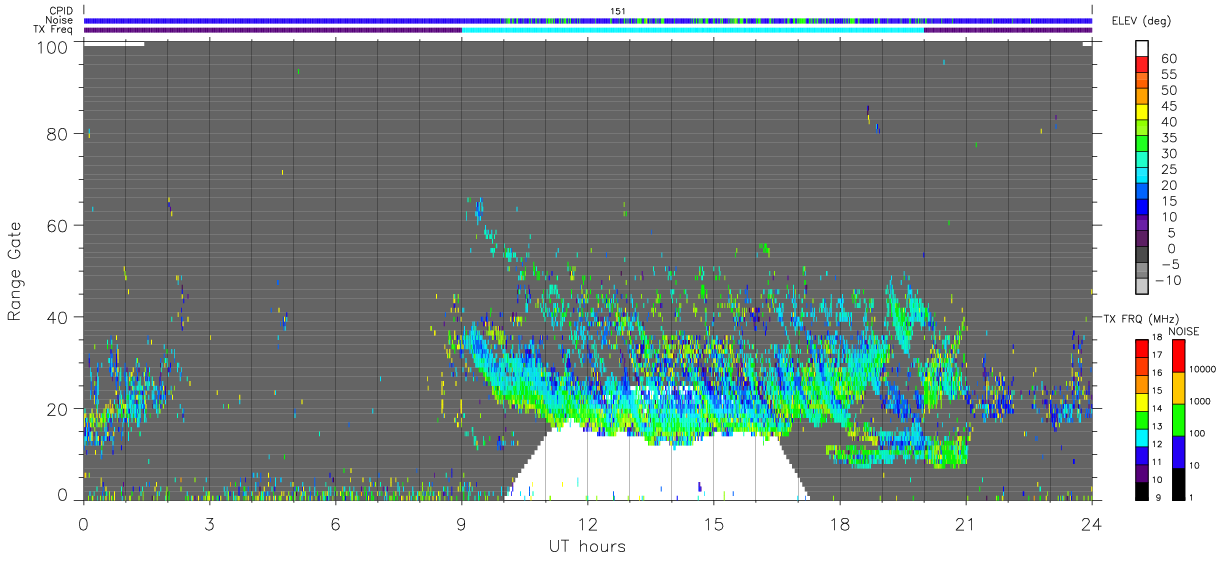This screenshot has height=567, width=1228.
Task: Click the yellow segment of ELEV colorbar
Action: (1142, 111)
